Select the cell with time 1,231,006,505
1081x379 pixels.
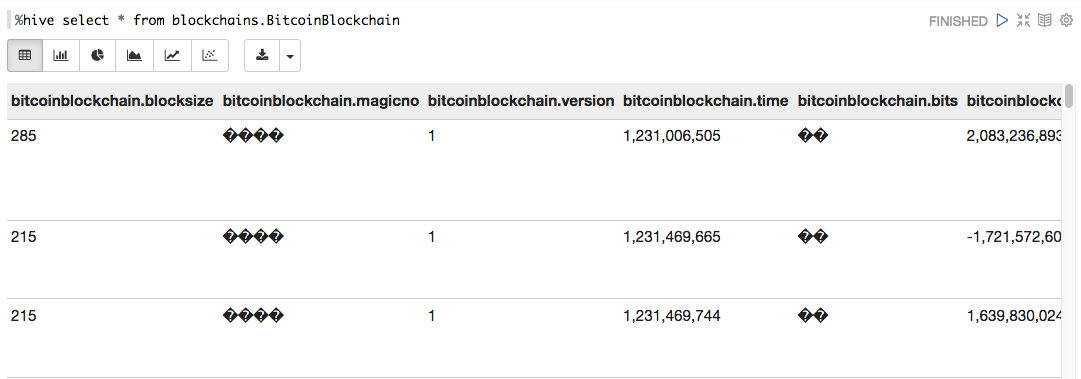(x=671, y=136)
